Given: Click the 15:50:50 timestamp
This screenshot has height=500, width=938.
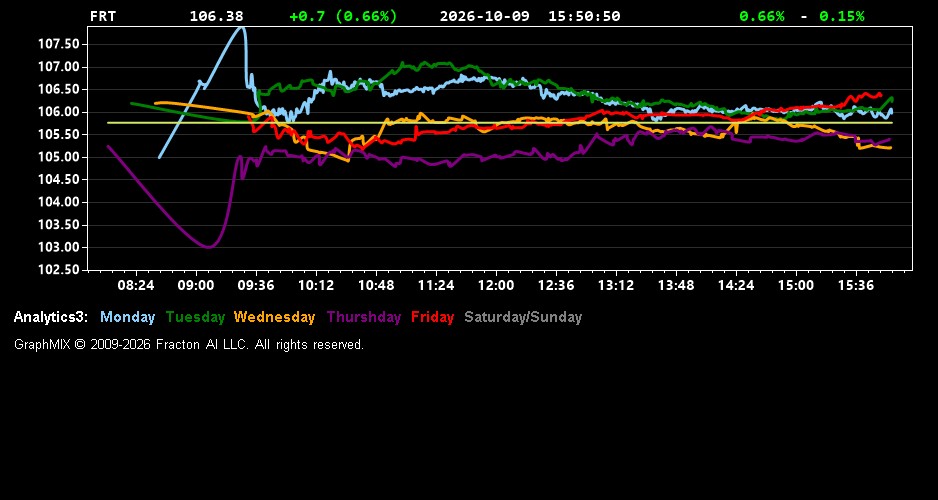Looking at the screenshot, I should [584, 16].
